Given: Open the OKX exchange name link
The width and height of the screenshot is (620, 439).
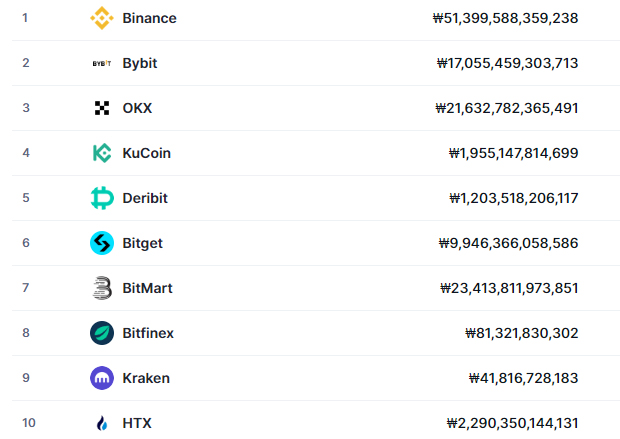Looking at the screenshot, I should click(137, 108).
